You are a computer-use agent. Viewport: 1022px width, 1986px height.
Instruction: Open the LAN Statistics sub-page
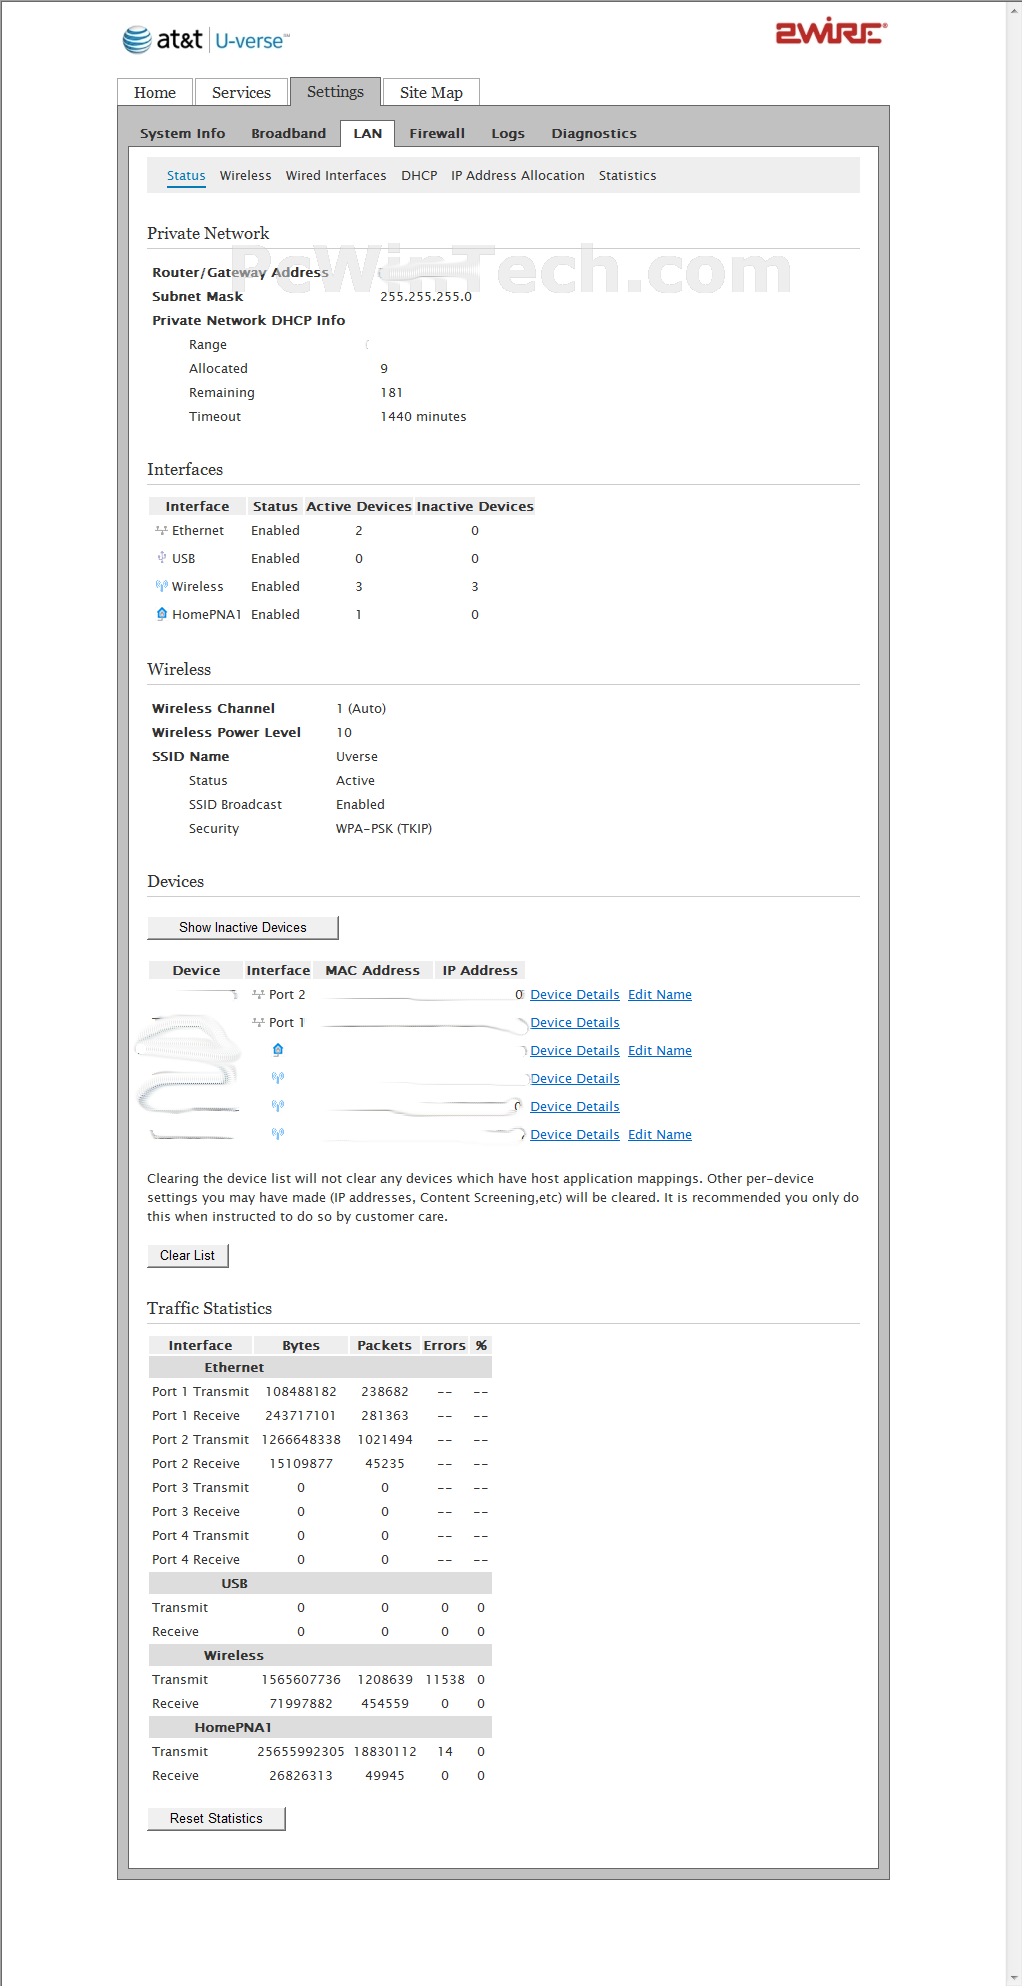pyautogui.click(x=627, y=175)
